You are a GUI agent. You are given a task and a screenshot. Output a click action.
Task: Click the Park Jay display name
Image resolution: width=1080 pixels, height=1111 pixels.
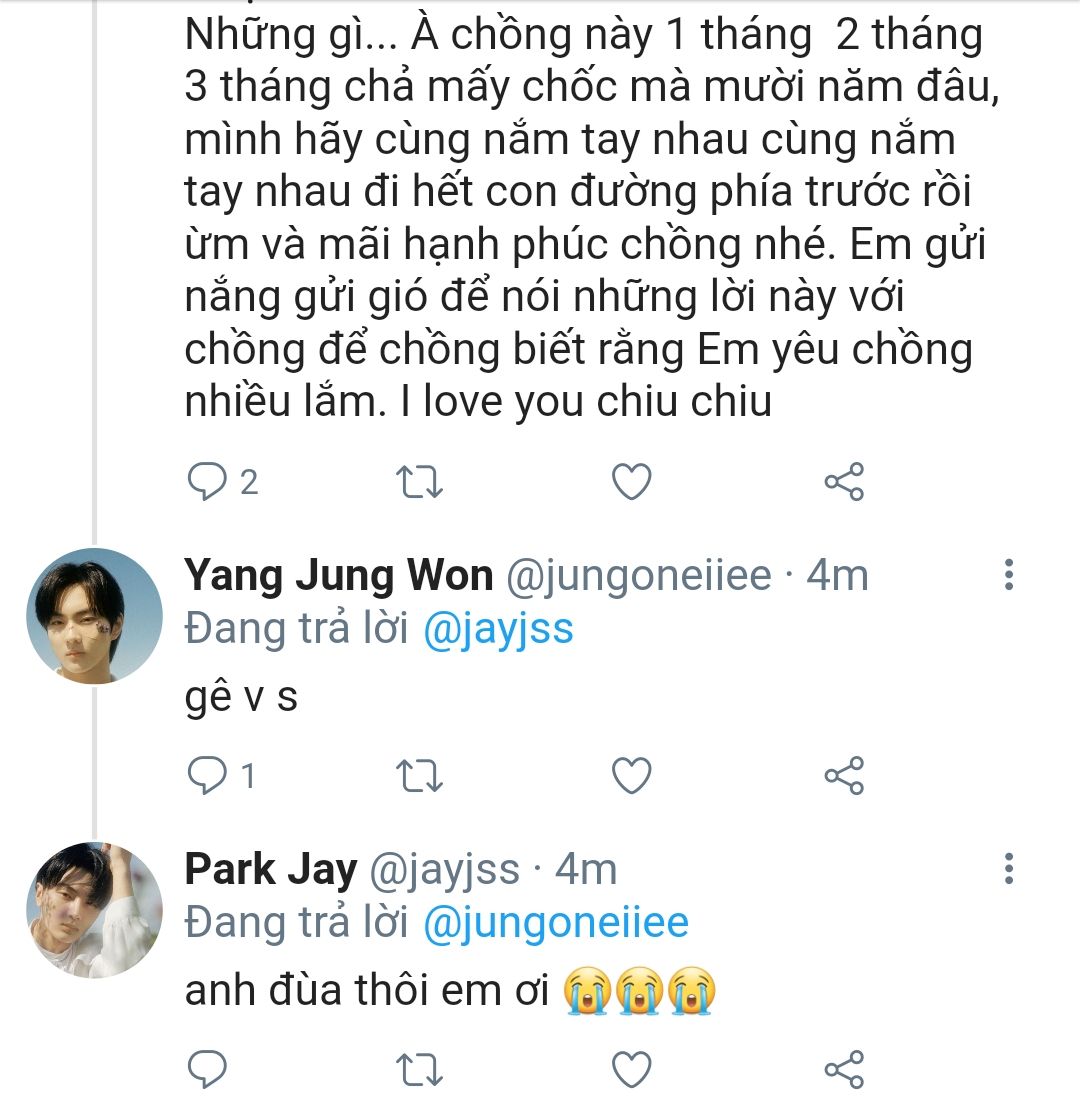coord(271,869)
